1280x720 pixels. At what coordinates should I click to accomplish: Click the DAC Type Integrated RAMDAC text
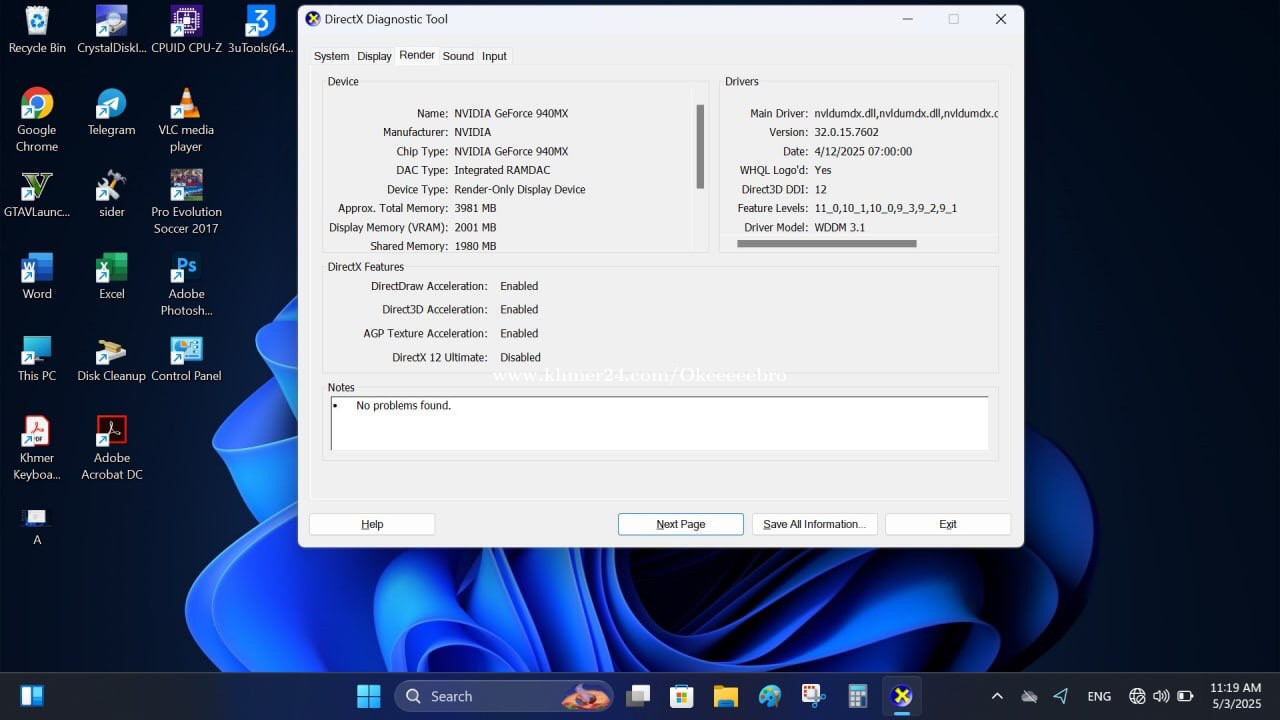(502, 170)
